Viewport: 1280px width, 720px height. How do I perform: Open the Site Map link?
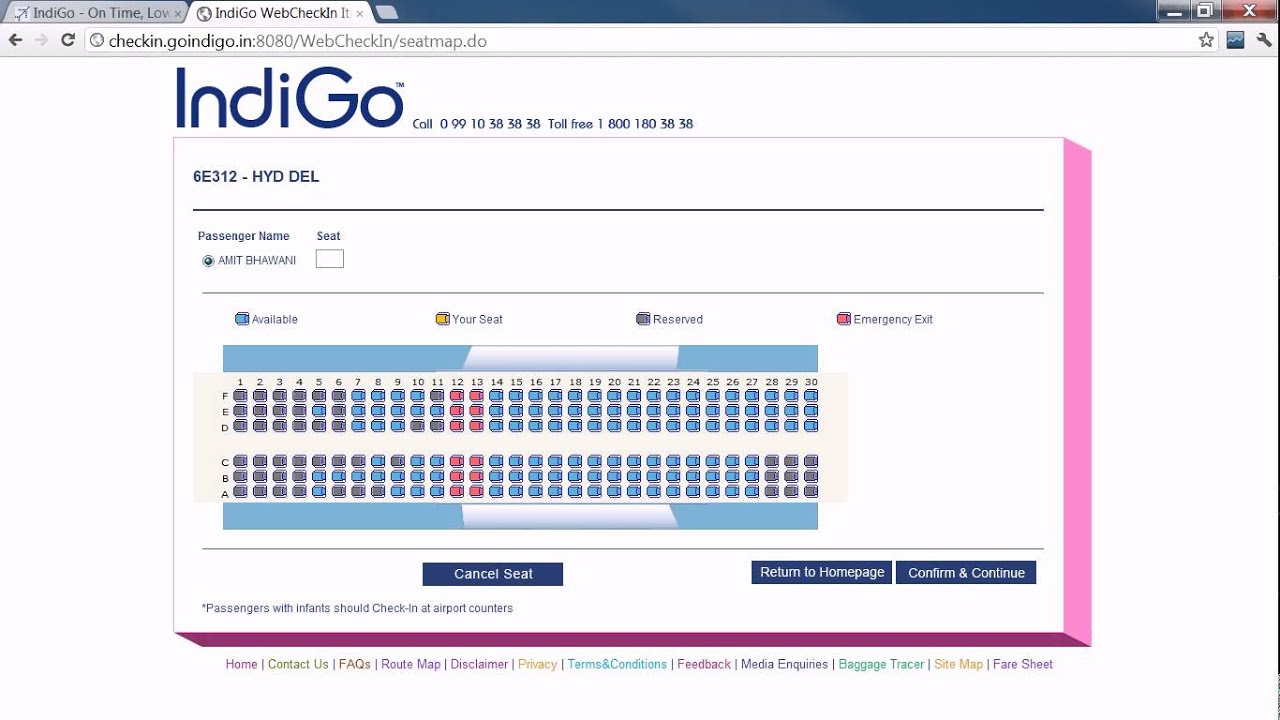(958, 664)
